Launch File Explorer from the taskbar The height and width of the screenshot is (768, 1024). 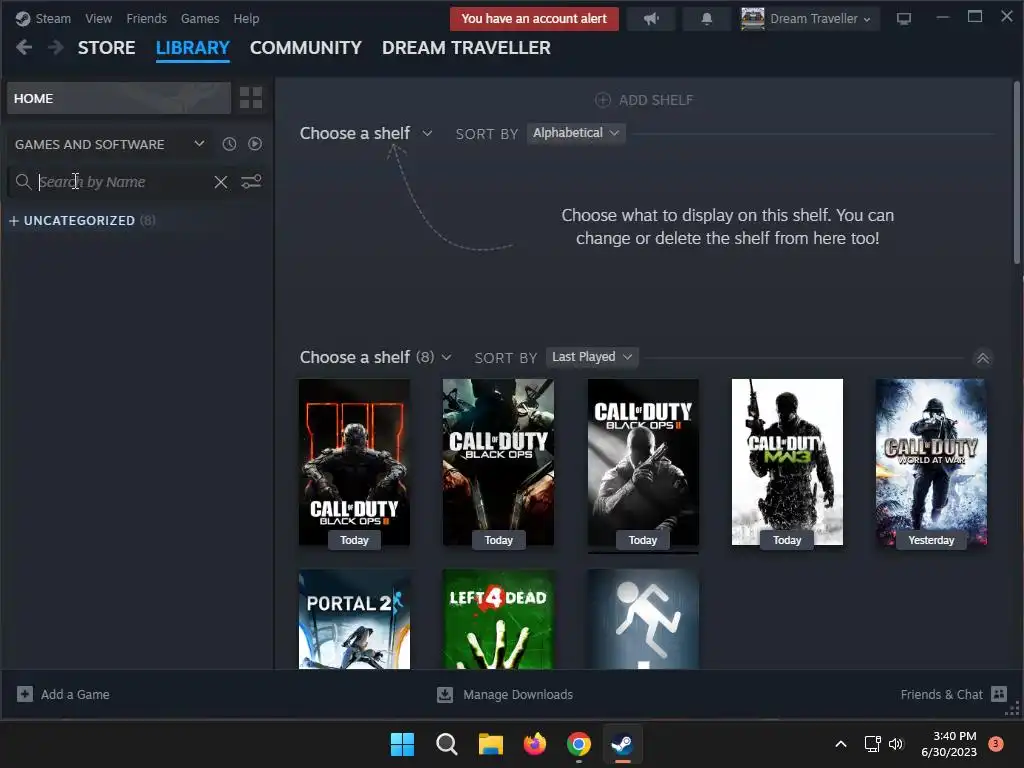pyautogui.click(x=490, y=744)
